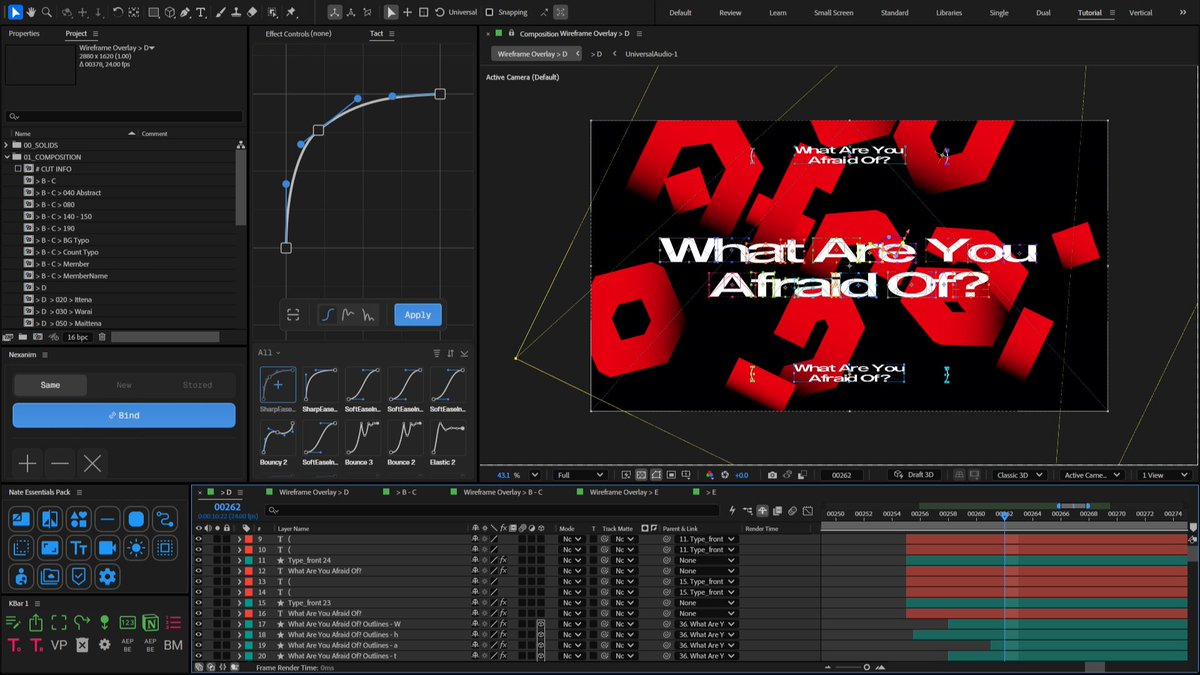The image size is (1200, 675).
Task: Open the 1 View layout dropdown
Action: coord(1165,475)
